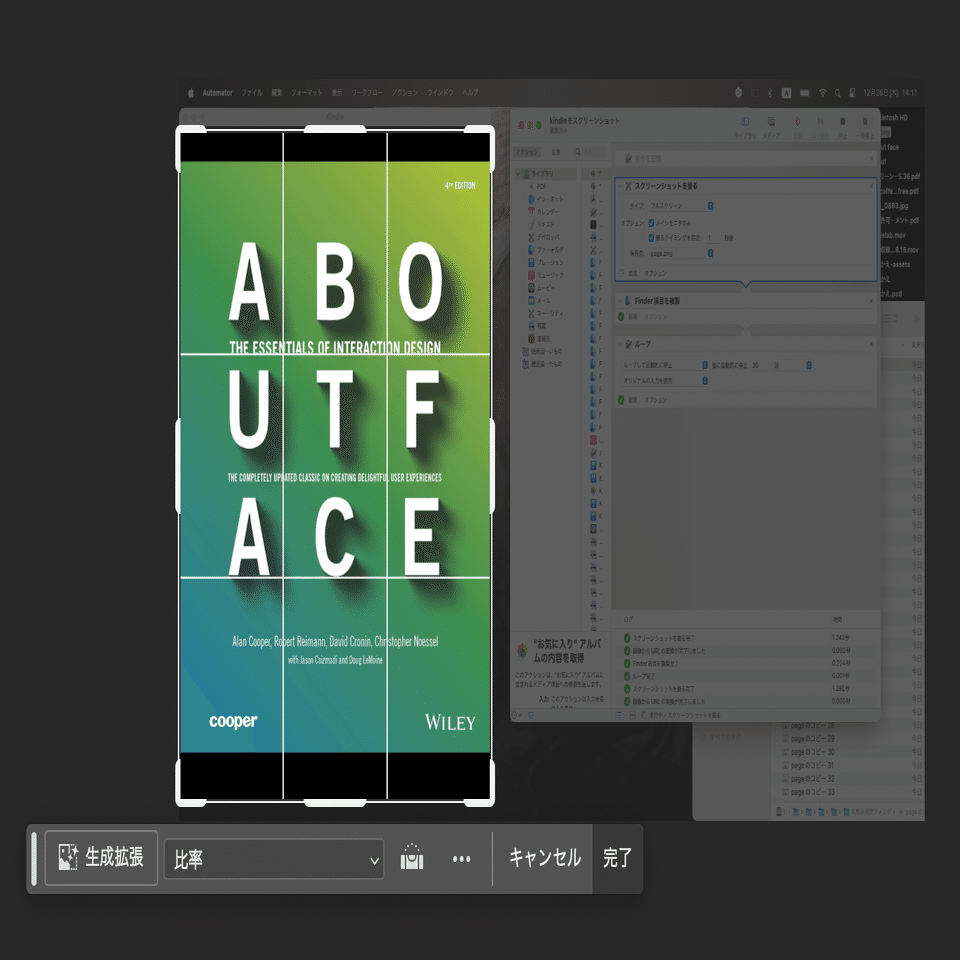Open the ファイル menu in the menu bar

pos(252,93)
